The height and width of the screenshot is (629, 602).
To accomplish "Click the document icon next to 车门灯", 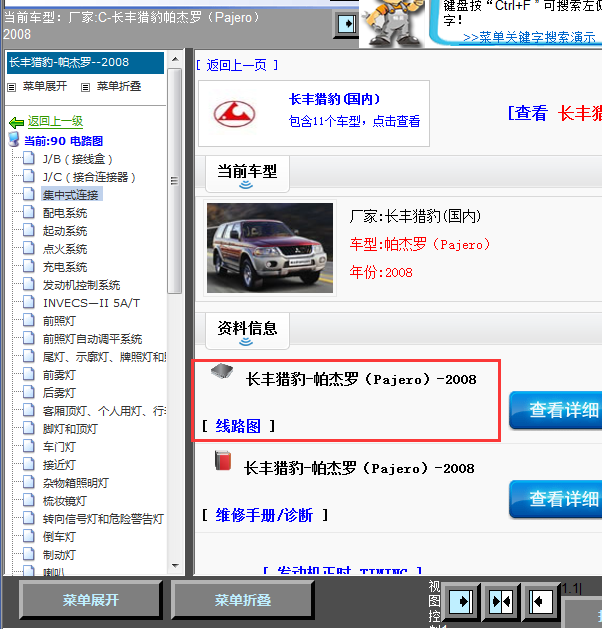I will (28, 446).
